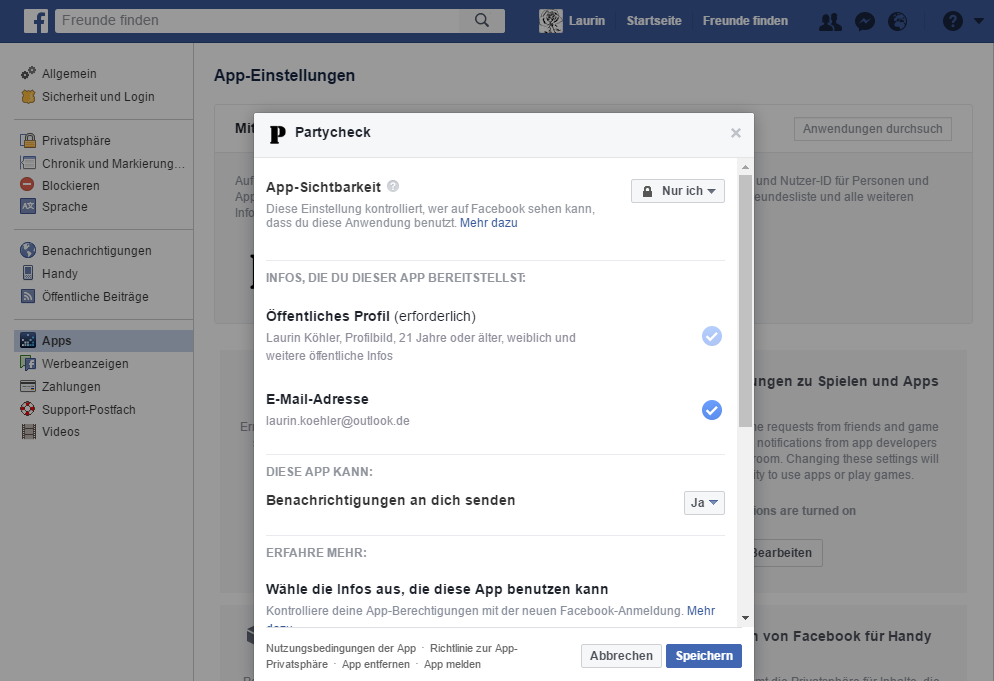Select the Werbeanzeigen section
The width and height of the screenshot is (994, 681).
tap(85, 363)
